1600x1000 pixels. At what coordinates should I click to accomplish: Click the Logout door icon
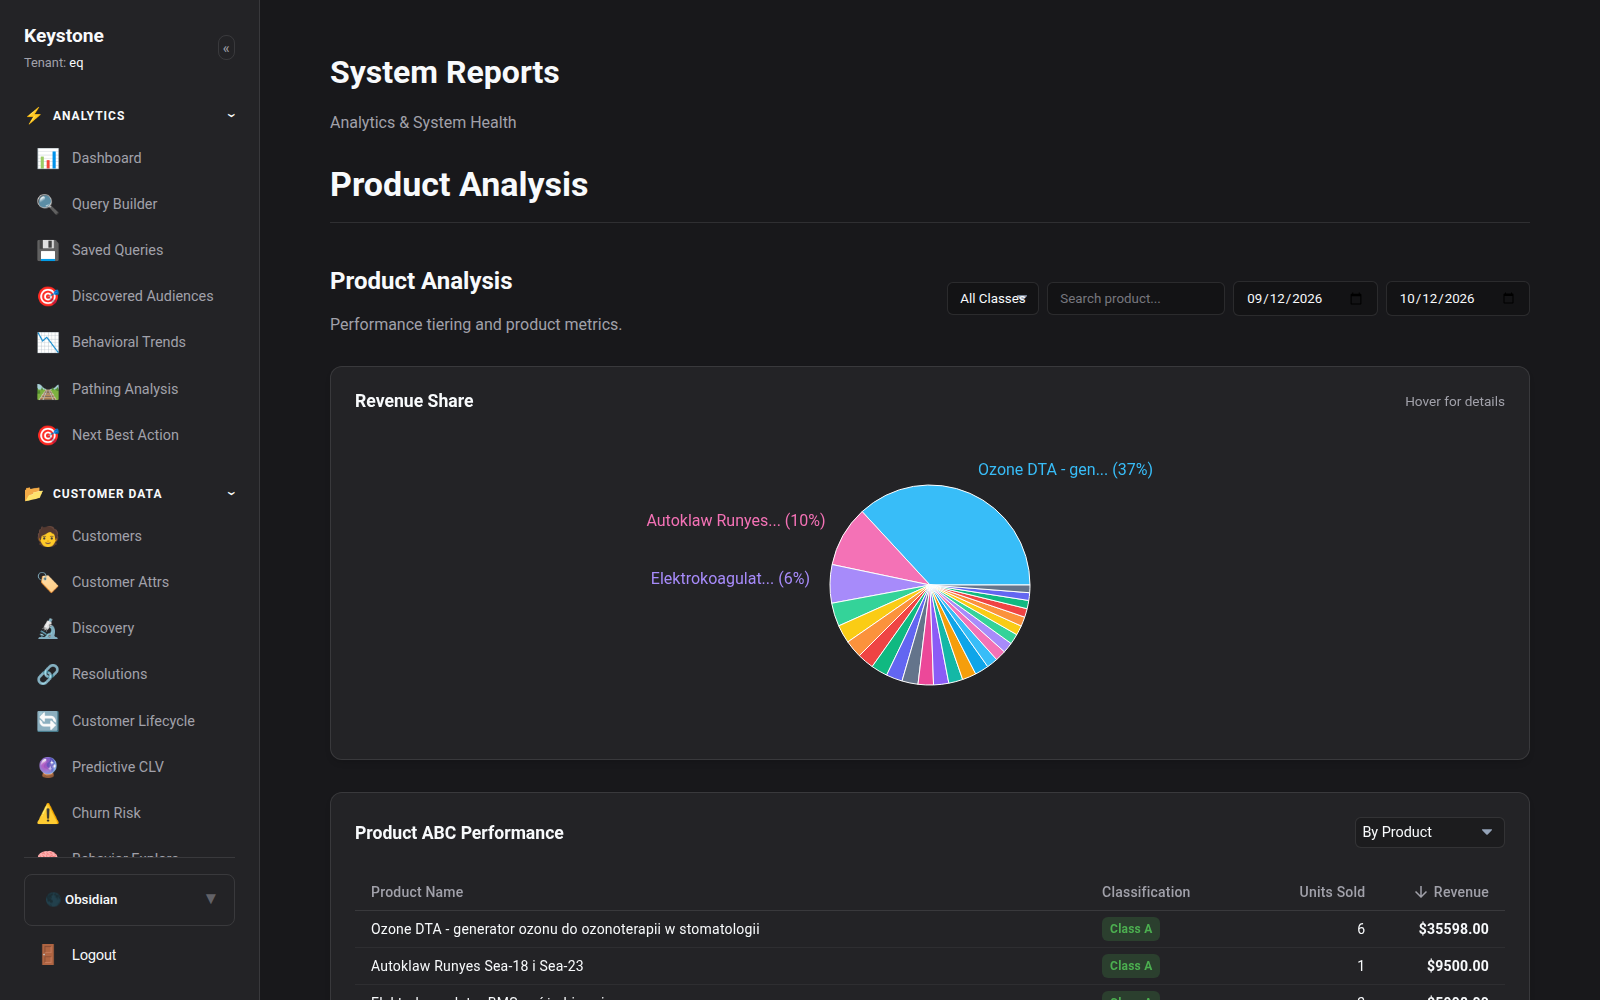pyautogui.click(x=48, y=955)
